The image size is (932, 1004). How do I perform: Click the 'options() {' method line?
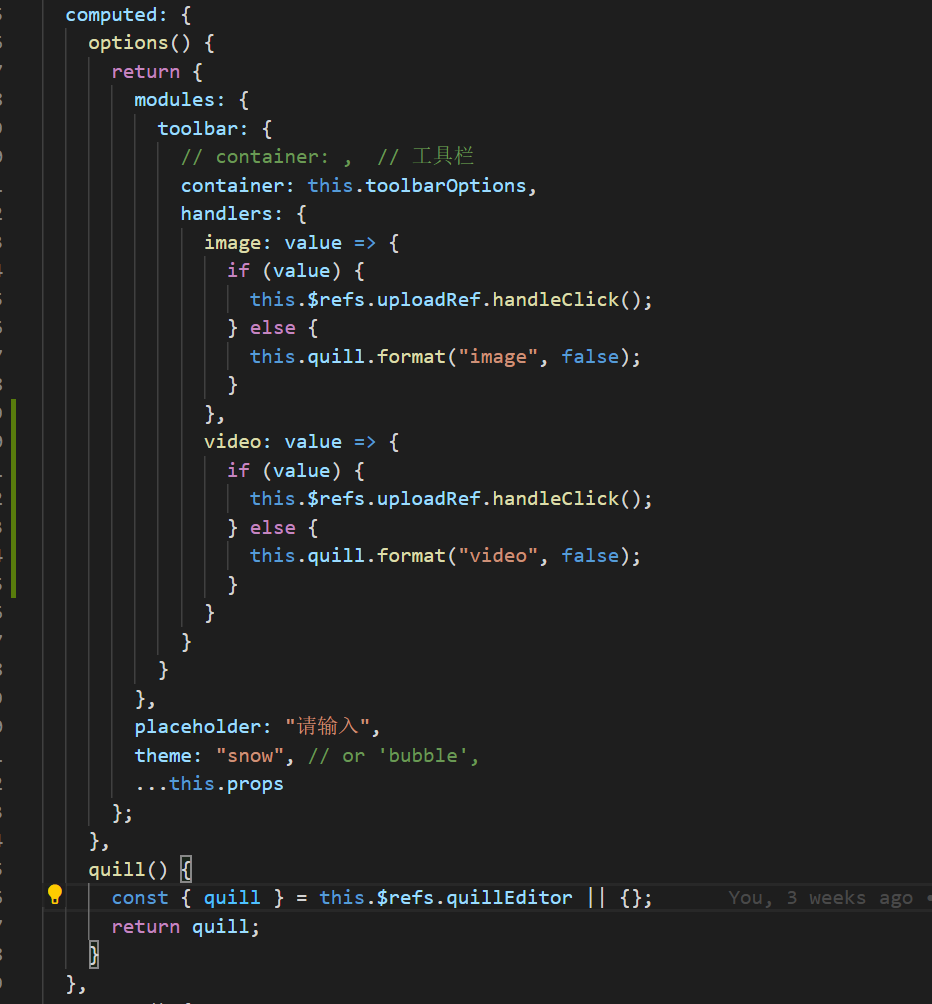click(151, 43)
